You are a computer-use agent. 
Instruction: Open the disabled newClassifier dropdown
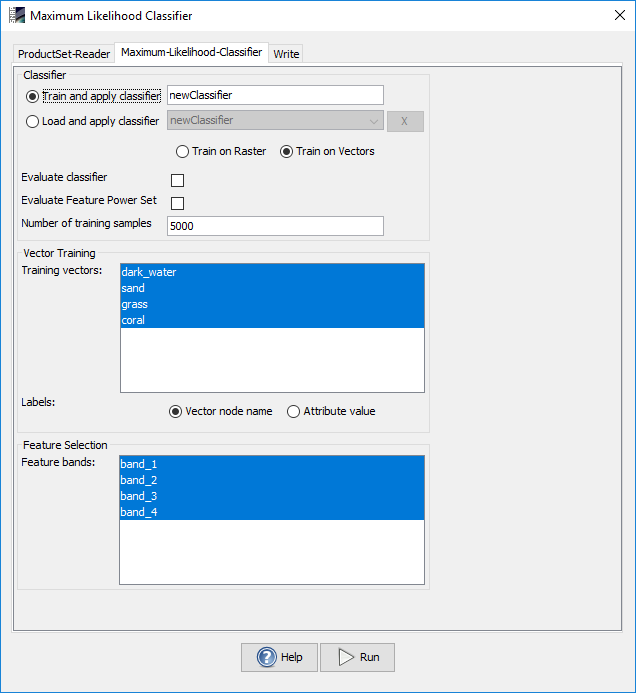(x=275, y=120)
